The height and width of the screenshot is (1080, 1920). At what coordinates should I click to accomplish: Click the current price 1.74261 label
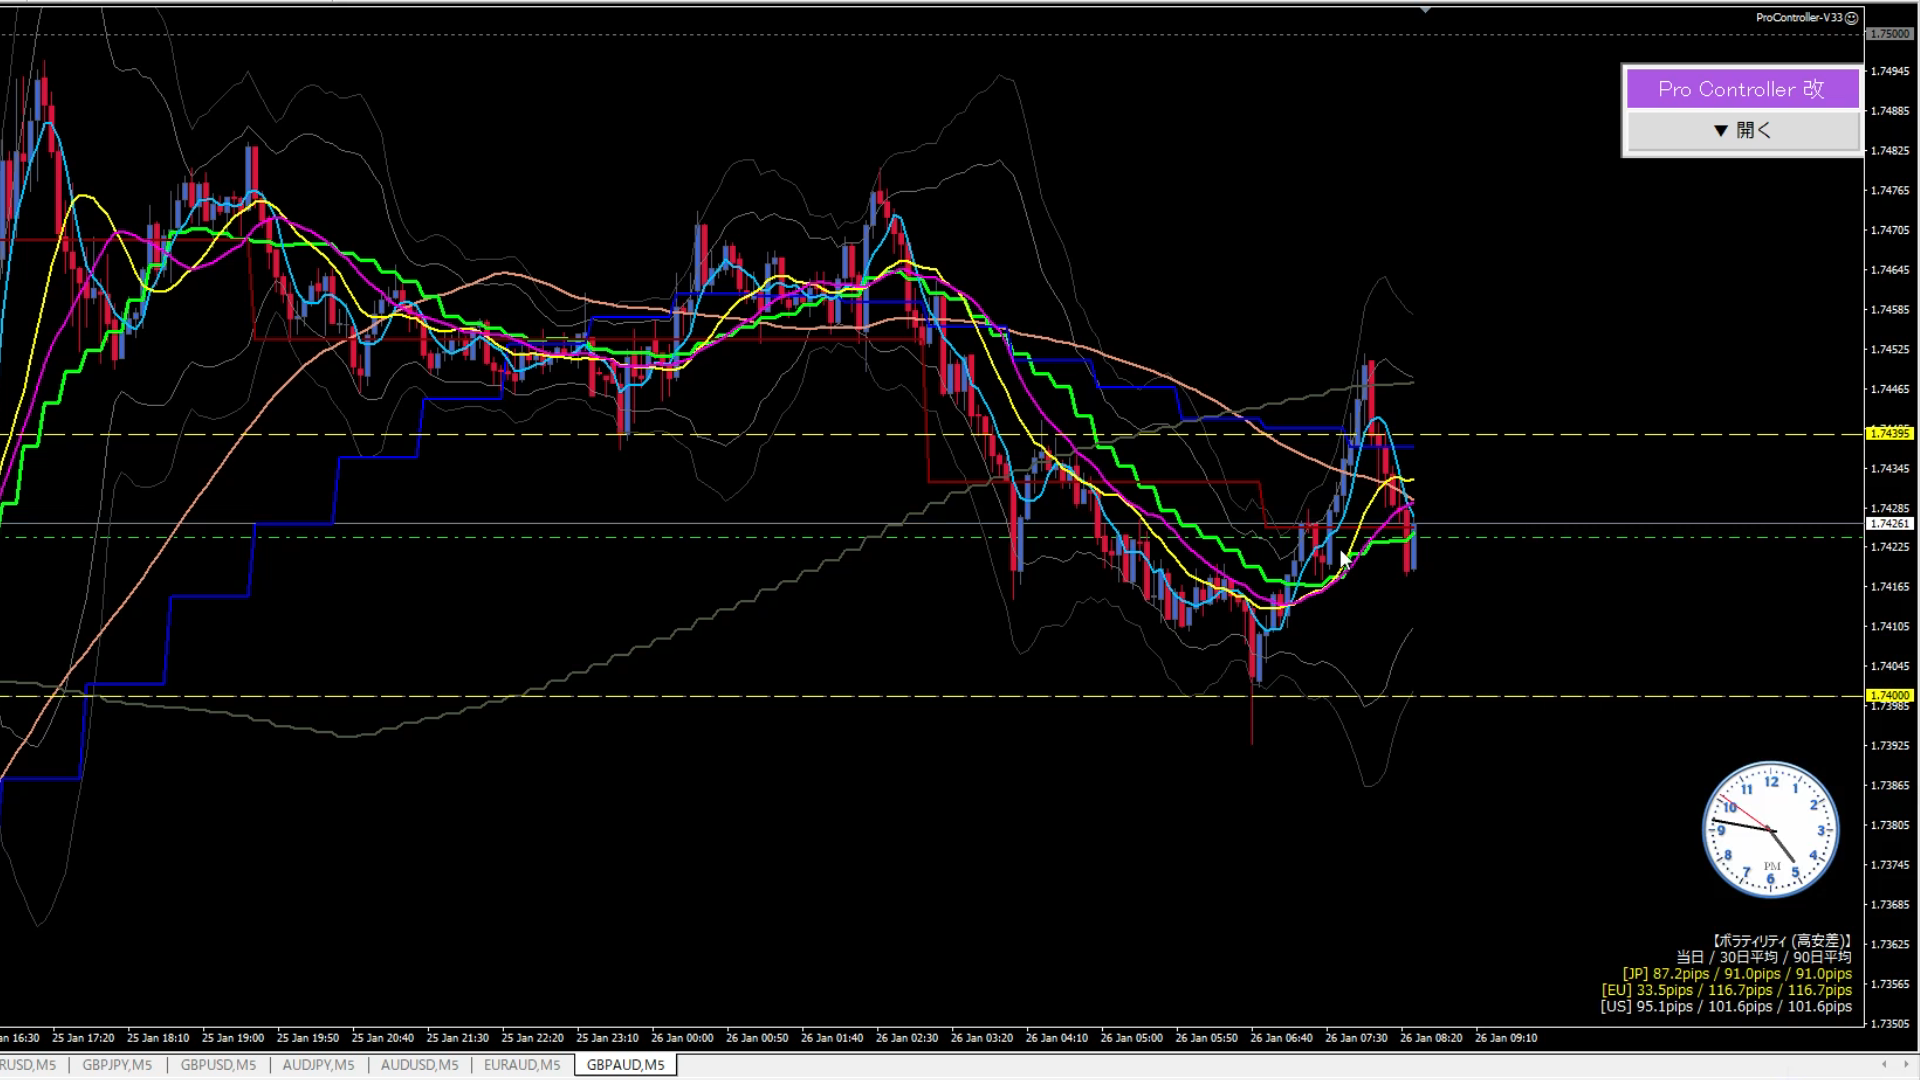click(1890, 523)
